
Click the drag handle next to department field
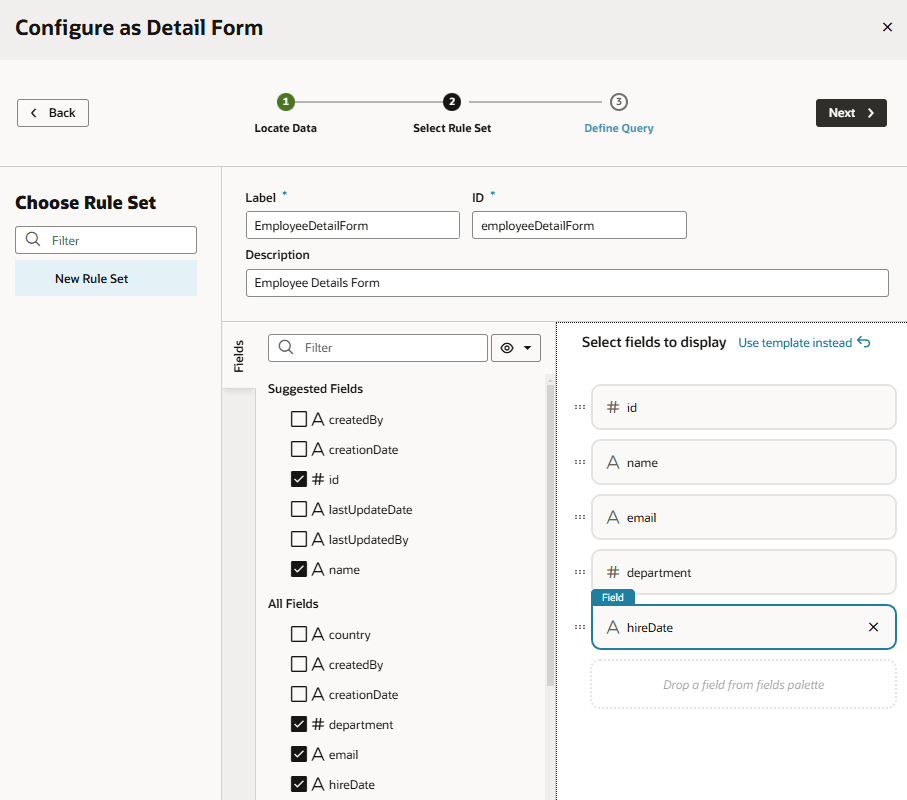coord(579,572)
